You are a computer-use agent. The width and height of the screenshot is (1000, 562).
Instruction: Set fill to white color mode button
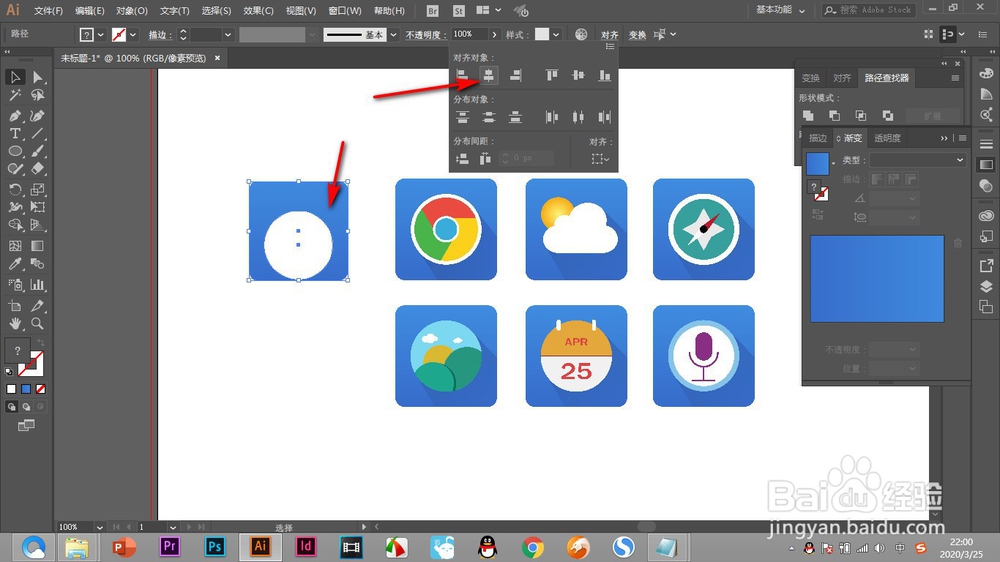(11, 389)
